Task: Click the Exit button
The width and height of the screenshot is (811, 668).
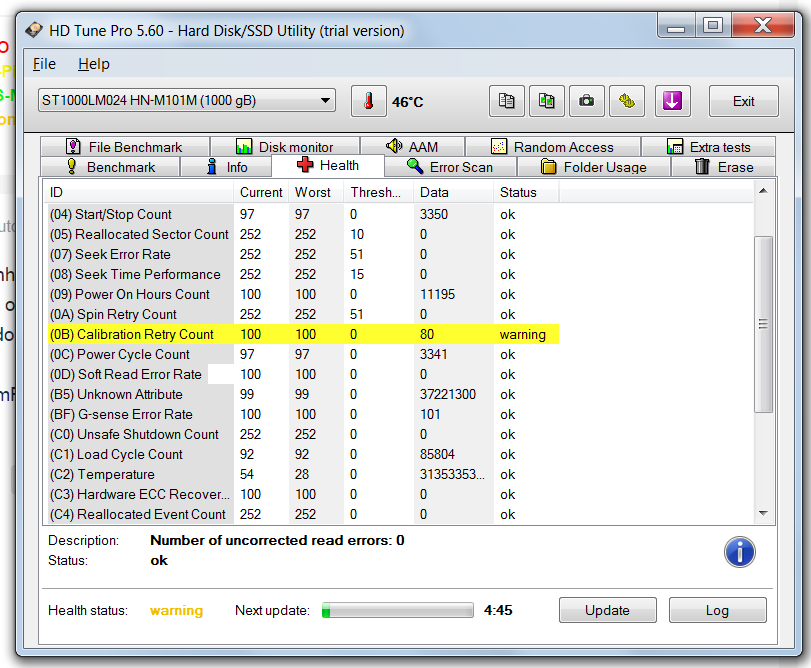Action: (x=744, y=101)
